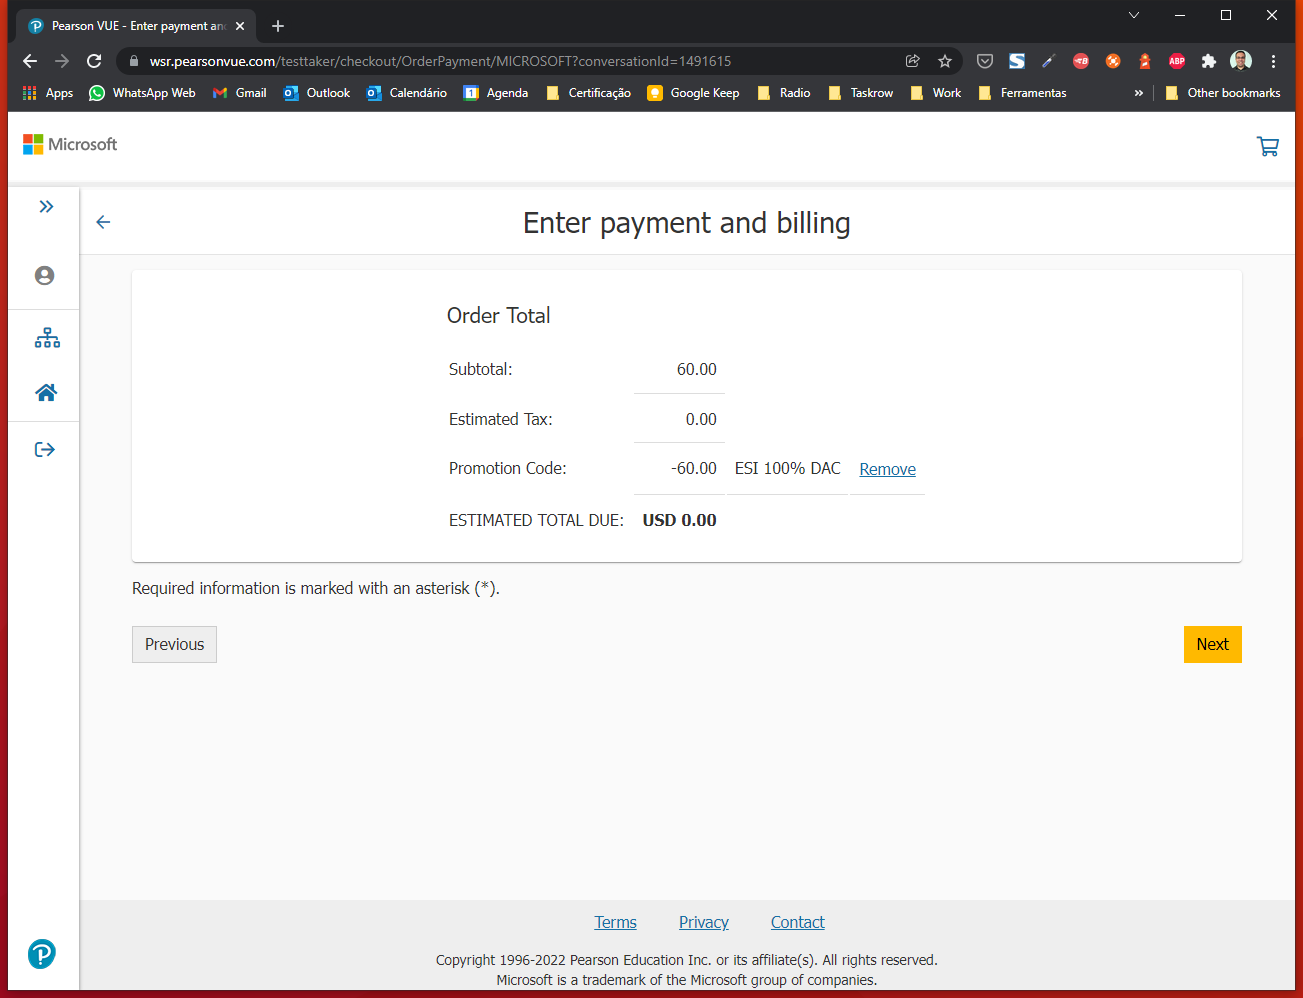Click the browser forward navigation arrow
The image size is (1303, 998).
[62, 61]
